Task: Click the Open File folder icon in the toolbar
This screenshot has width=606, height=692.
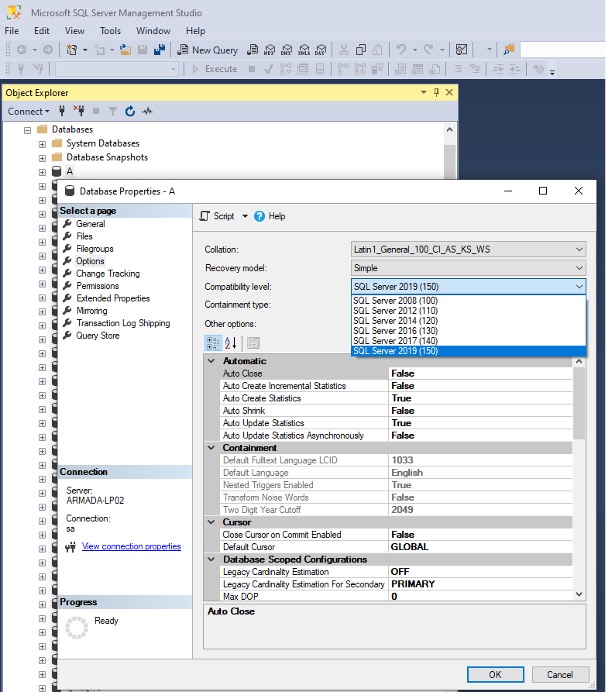Action: (x=125, y=50)
